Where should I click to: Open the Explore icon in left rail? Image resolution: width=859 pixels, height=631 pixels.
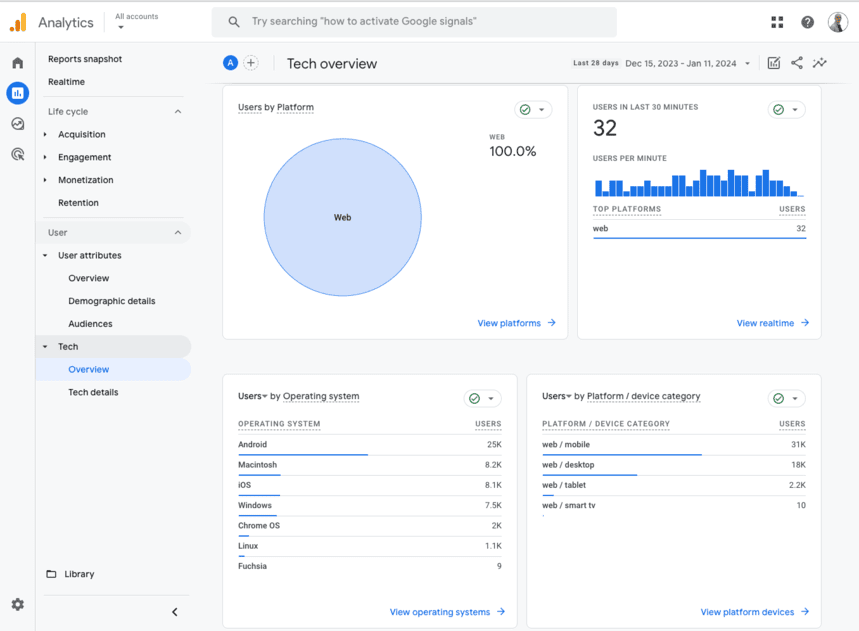point(18,124)
